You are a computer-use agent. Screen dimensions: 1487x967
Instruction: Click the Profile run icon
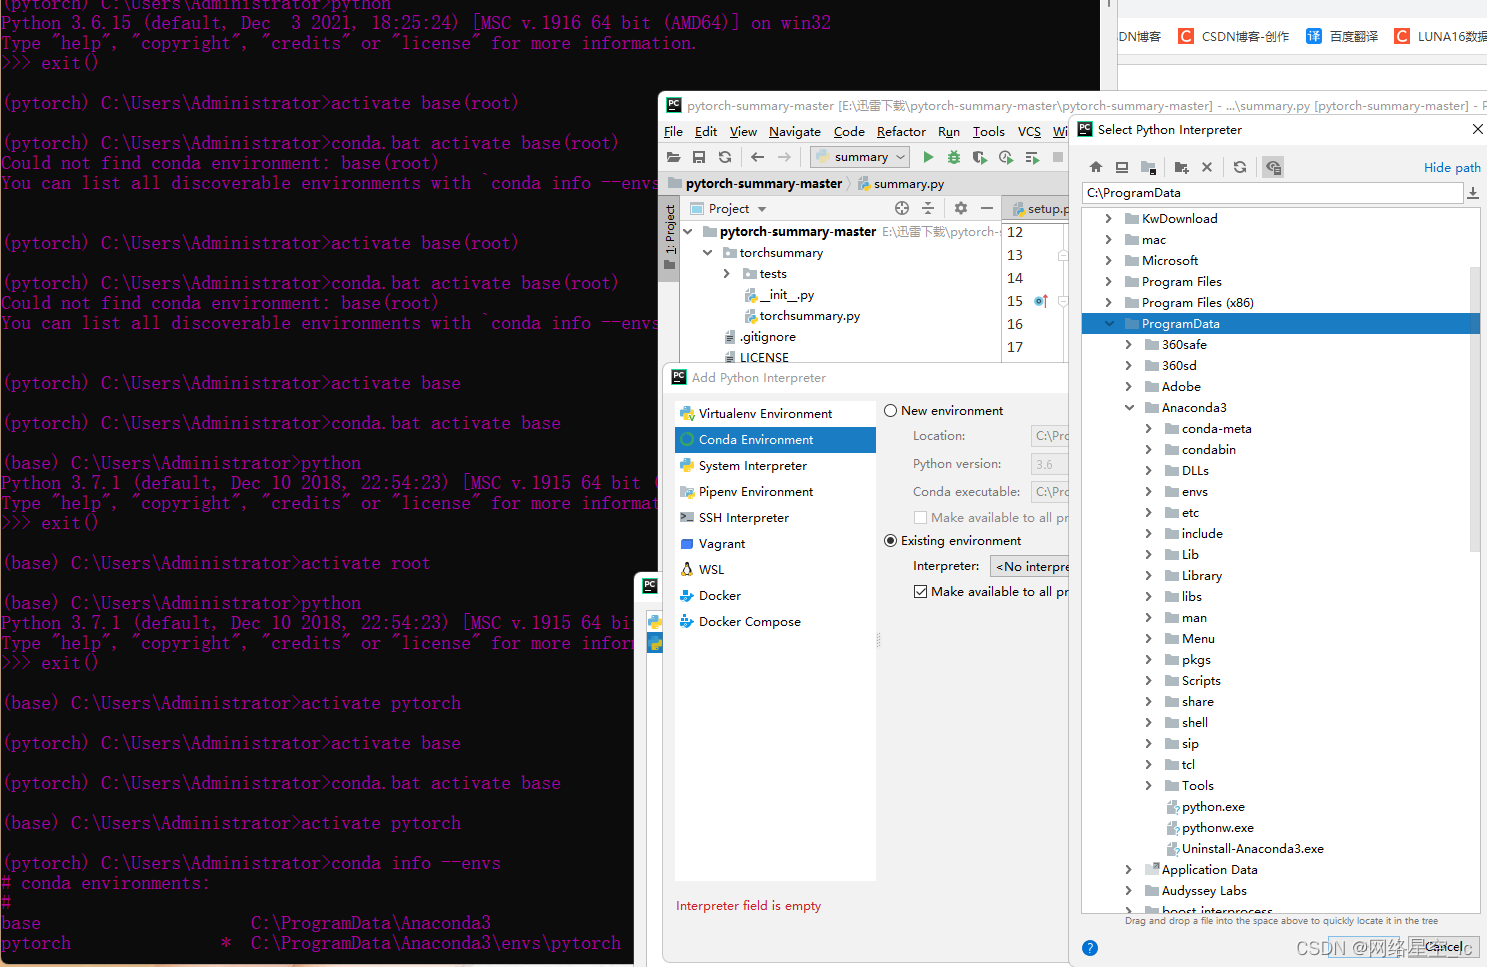tap(1006, 157)
